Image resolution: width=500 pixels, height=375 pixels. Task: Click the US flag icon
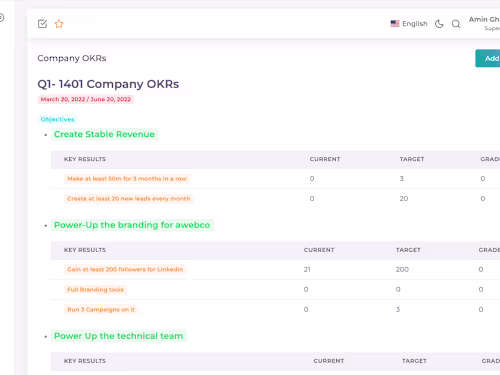point(395,24)
